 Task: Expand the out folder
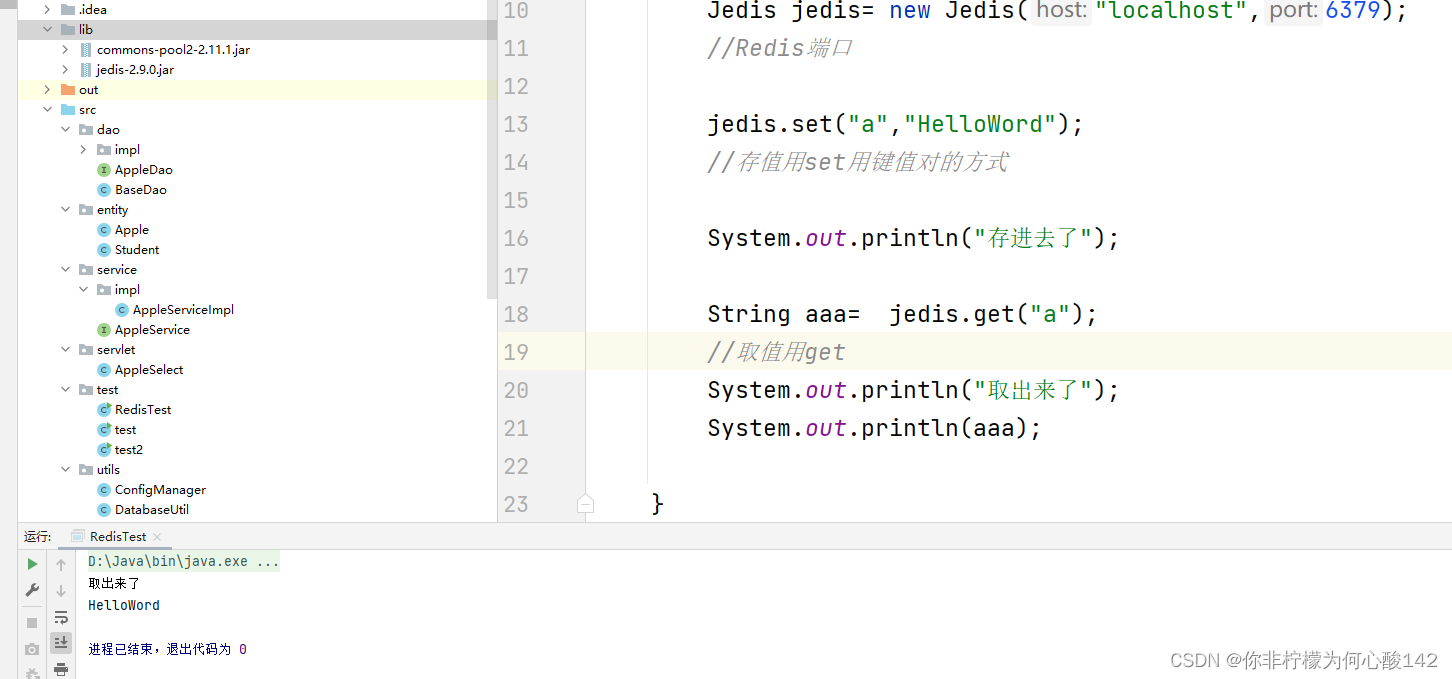(47, 89)
